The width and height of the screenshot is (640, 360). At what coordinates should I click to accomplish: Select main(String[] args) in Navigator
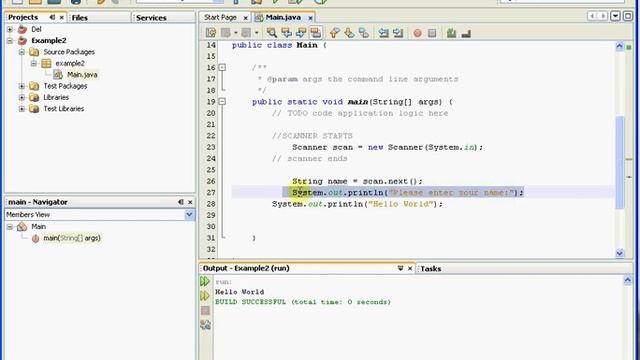72,238
